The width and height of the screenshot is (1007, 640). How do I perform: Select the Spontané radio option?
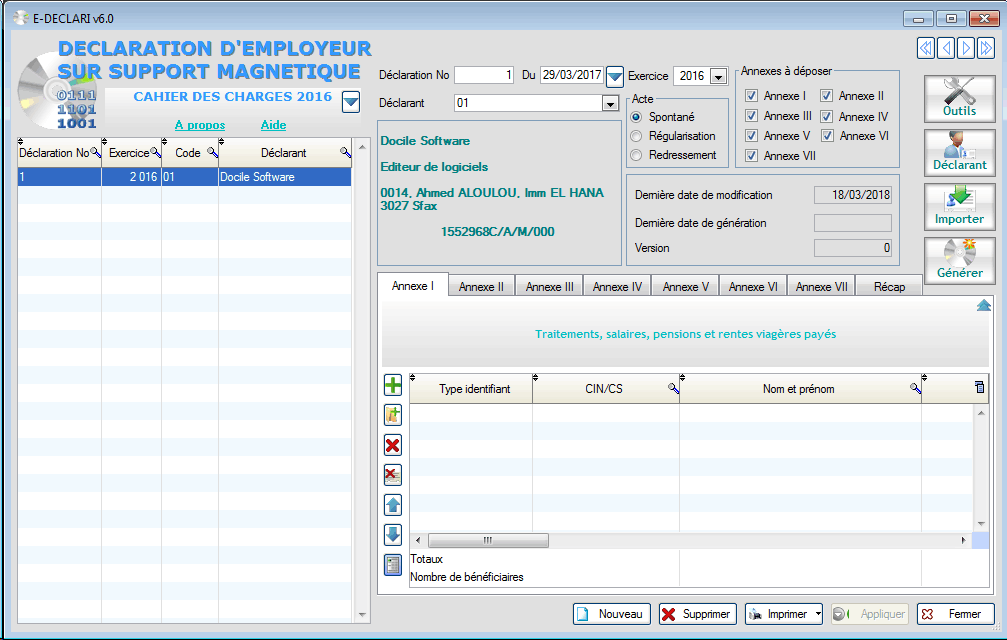point(636,117)
